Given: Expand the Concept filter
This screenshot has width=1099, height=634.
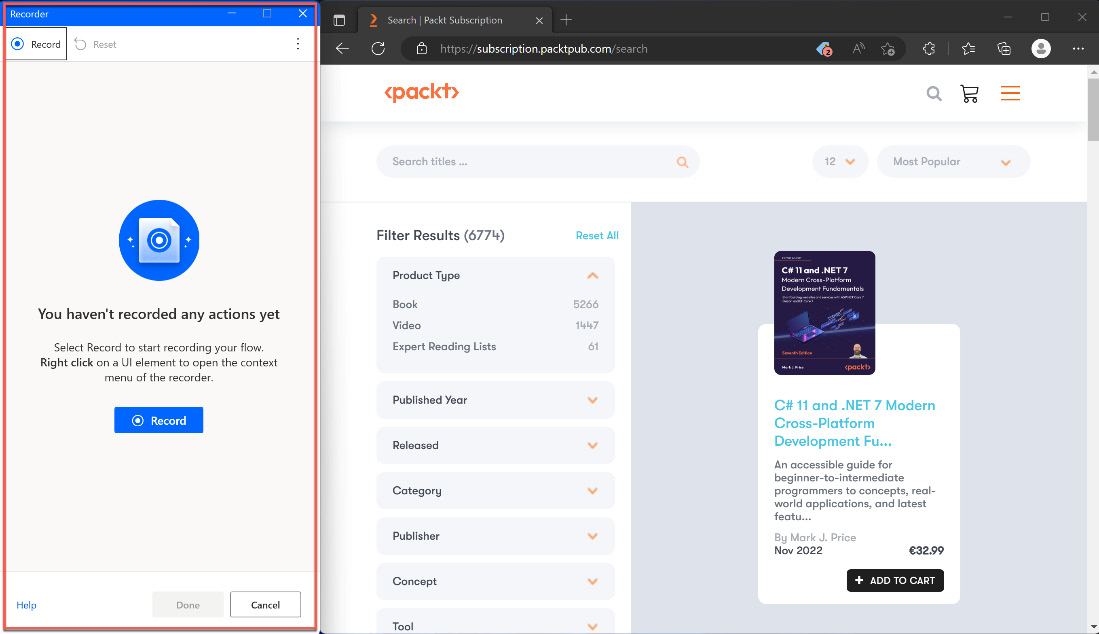Looking at the screenshot, I should pos(496,581).
